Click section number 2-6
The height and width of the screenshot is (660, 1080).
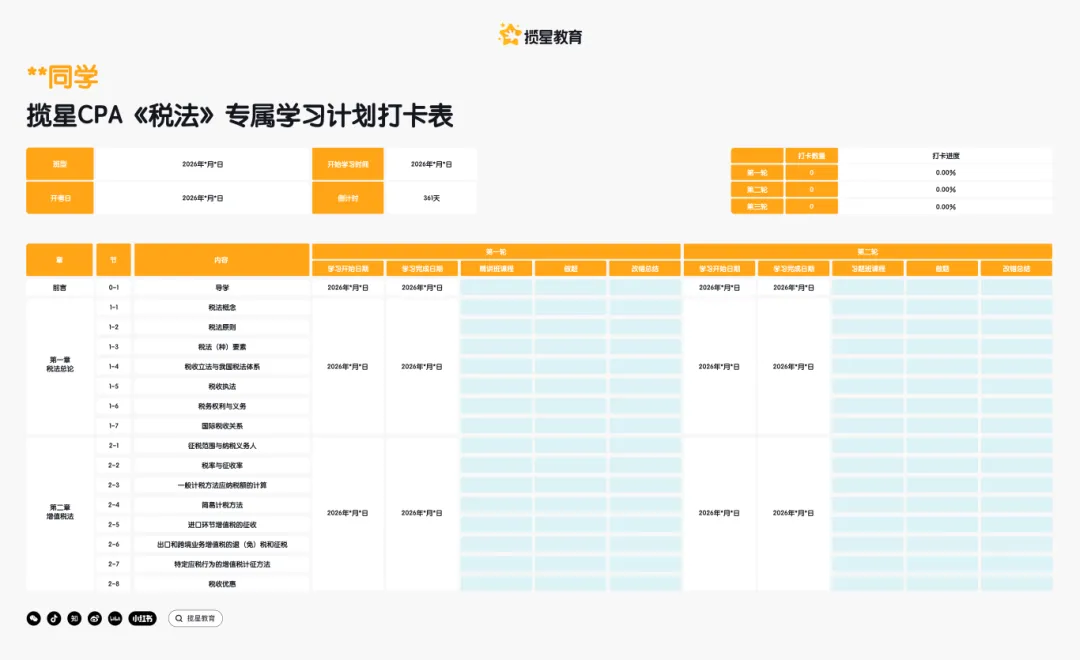pyautogui.click(x=114, y=544)
